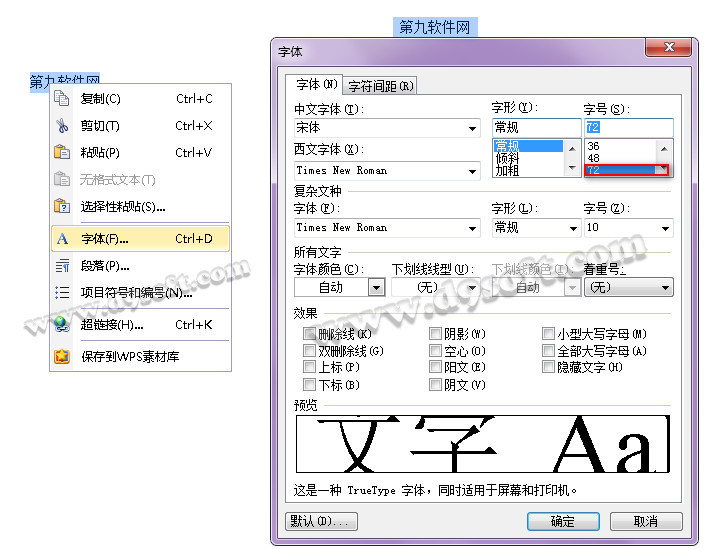Select 保存到WPS素材库 menu entry

(140, 357)
